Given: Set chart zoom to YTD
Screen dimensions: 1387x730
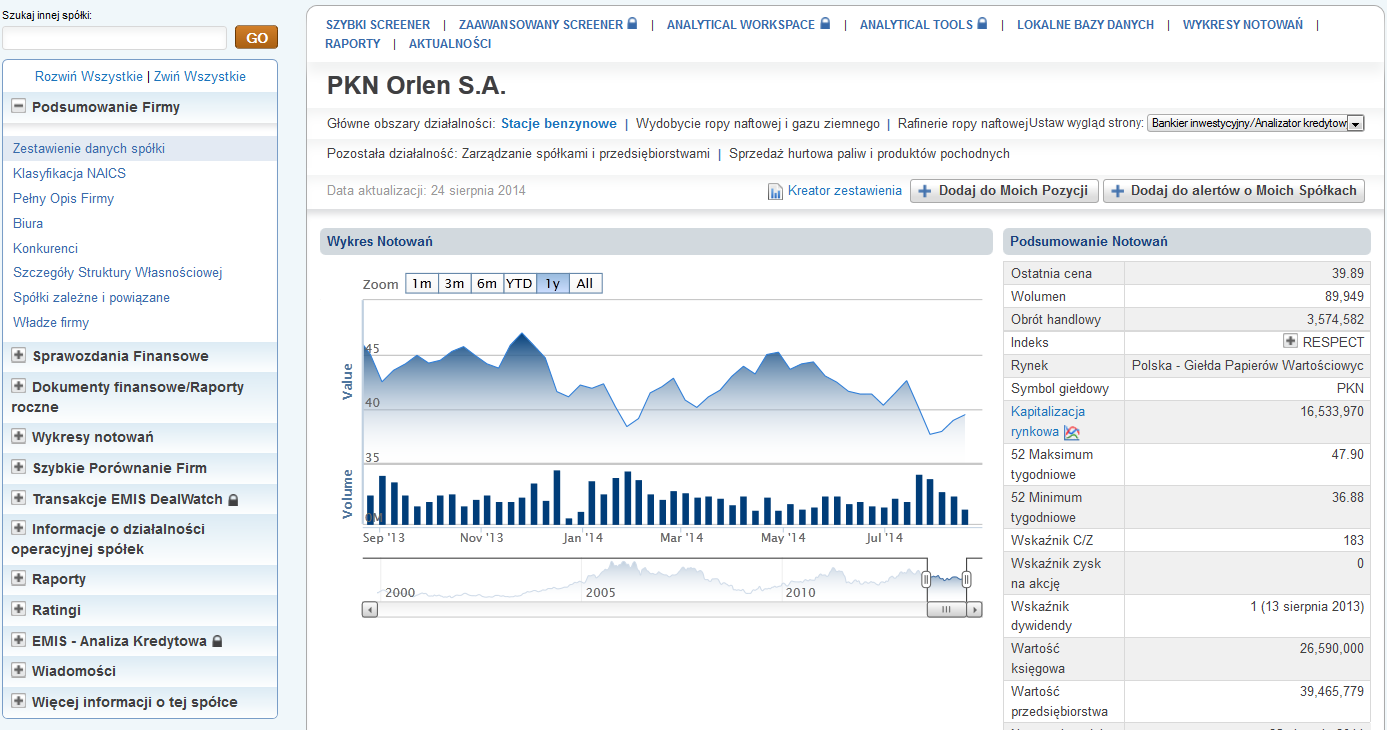Looking at the screenshot, I should point(519,283).
